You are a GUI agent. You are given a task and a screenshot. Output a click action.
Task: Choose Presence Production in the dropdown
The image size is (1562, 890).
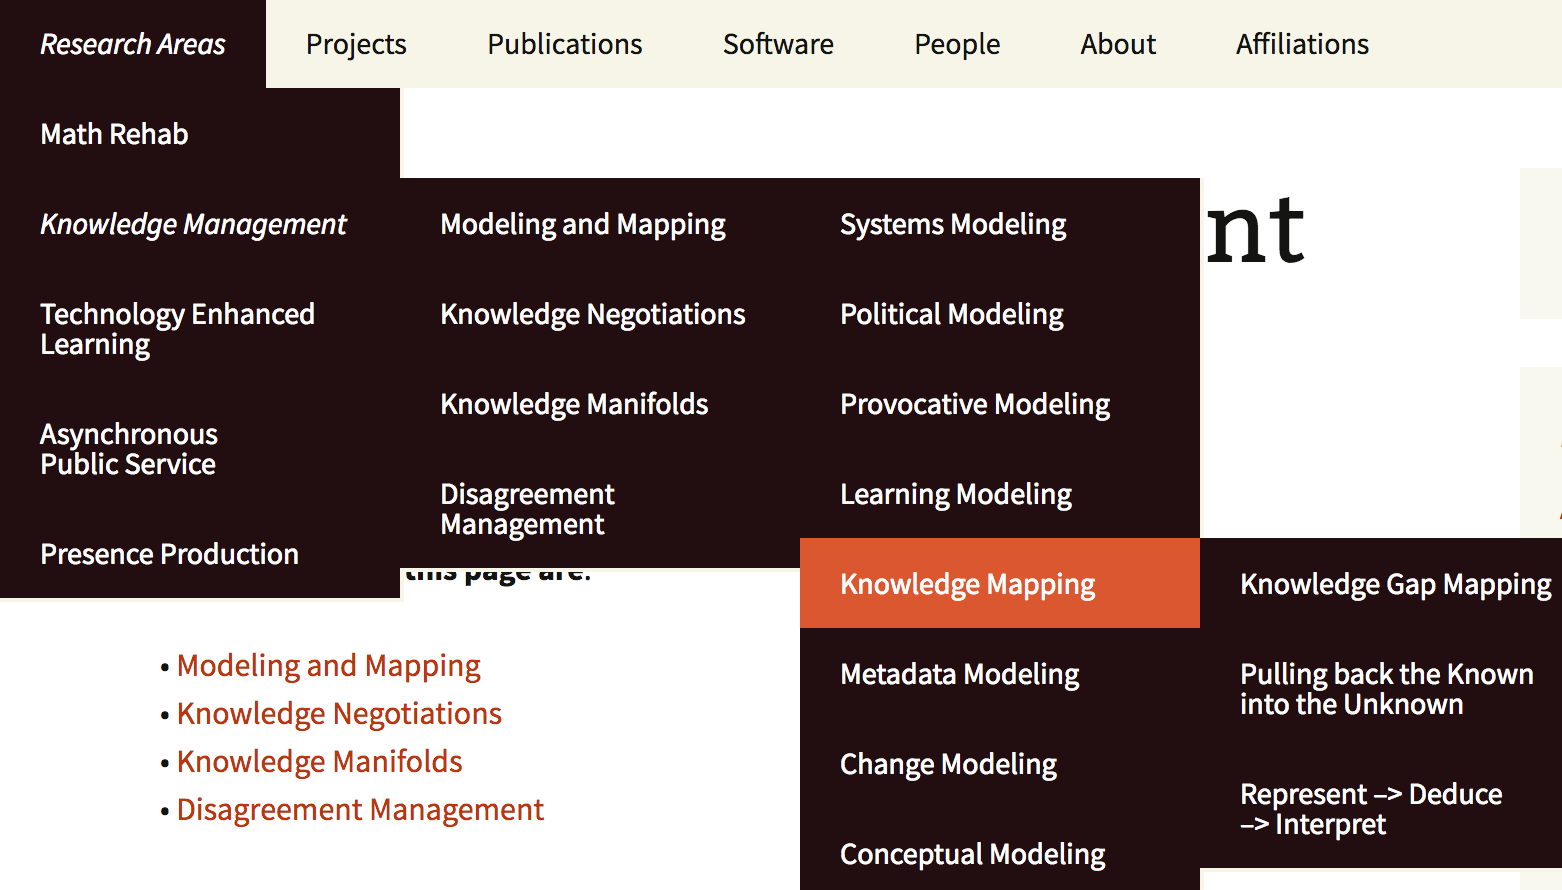(x=169, y=554)
